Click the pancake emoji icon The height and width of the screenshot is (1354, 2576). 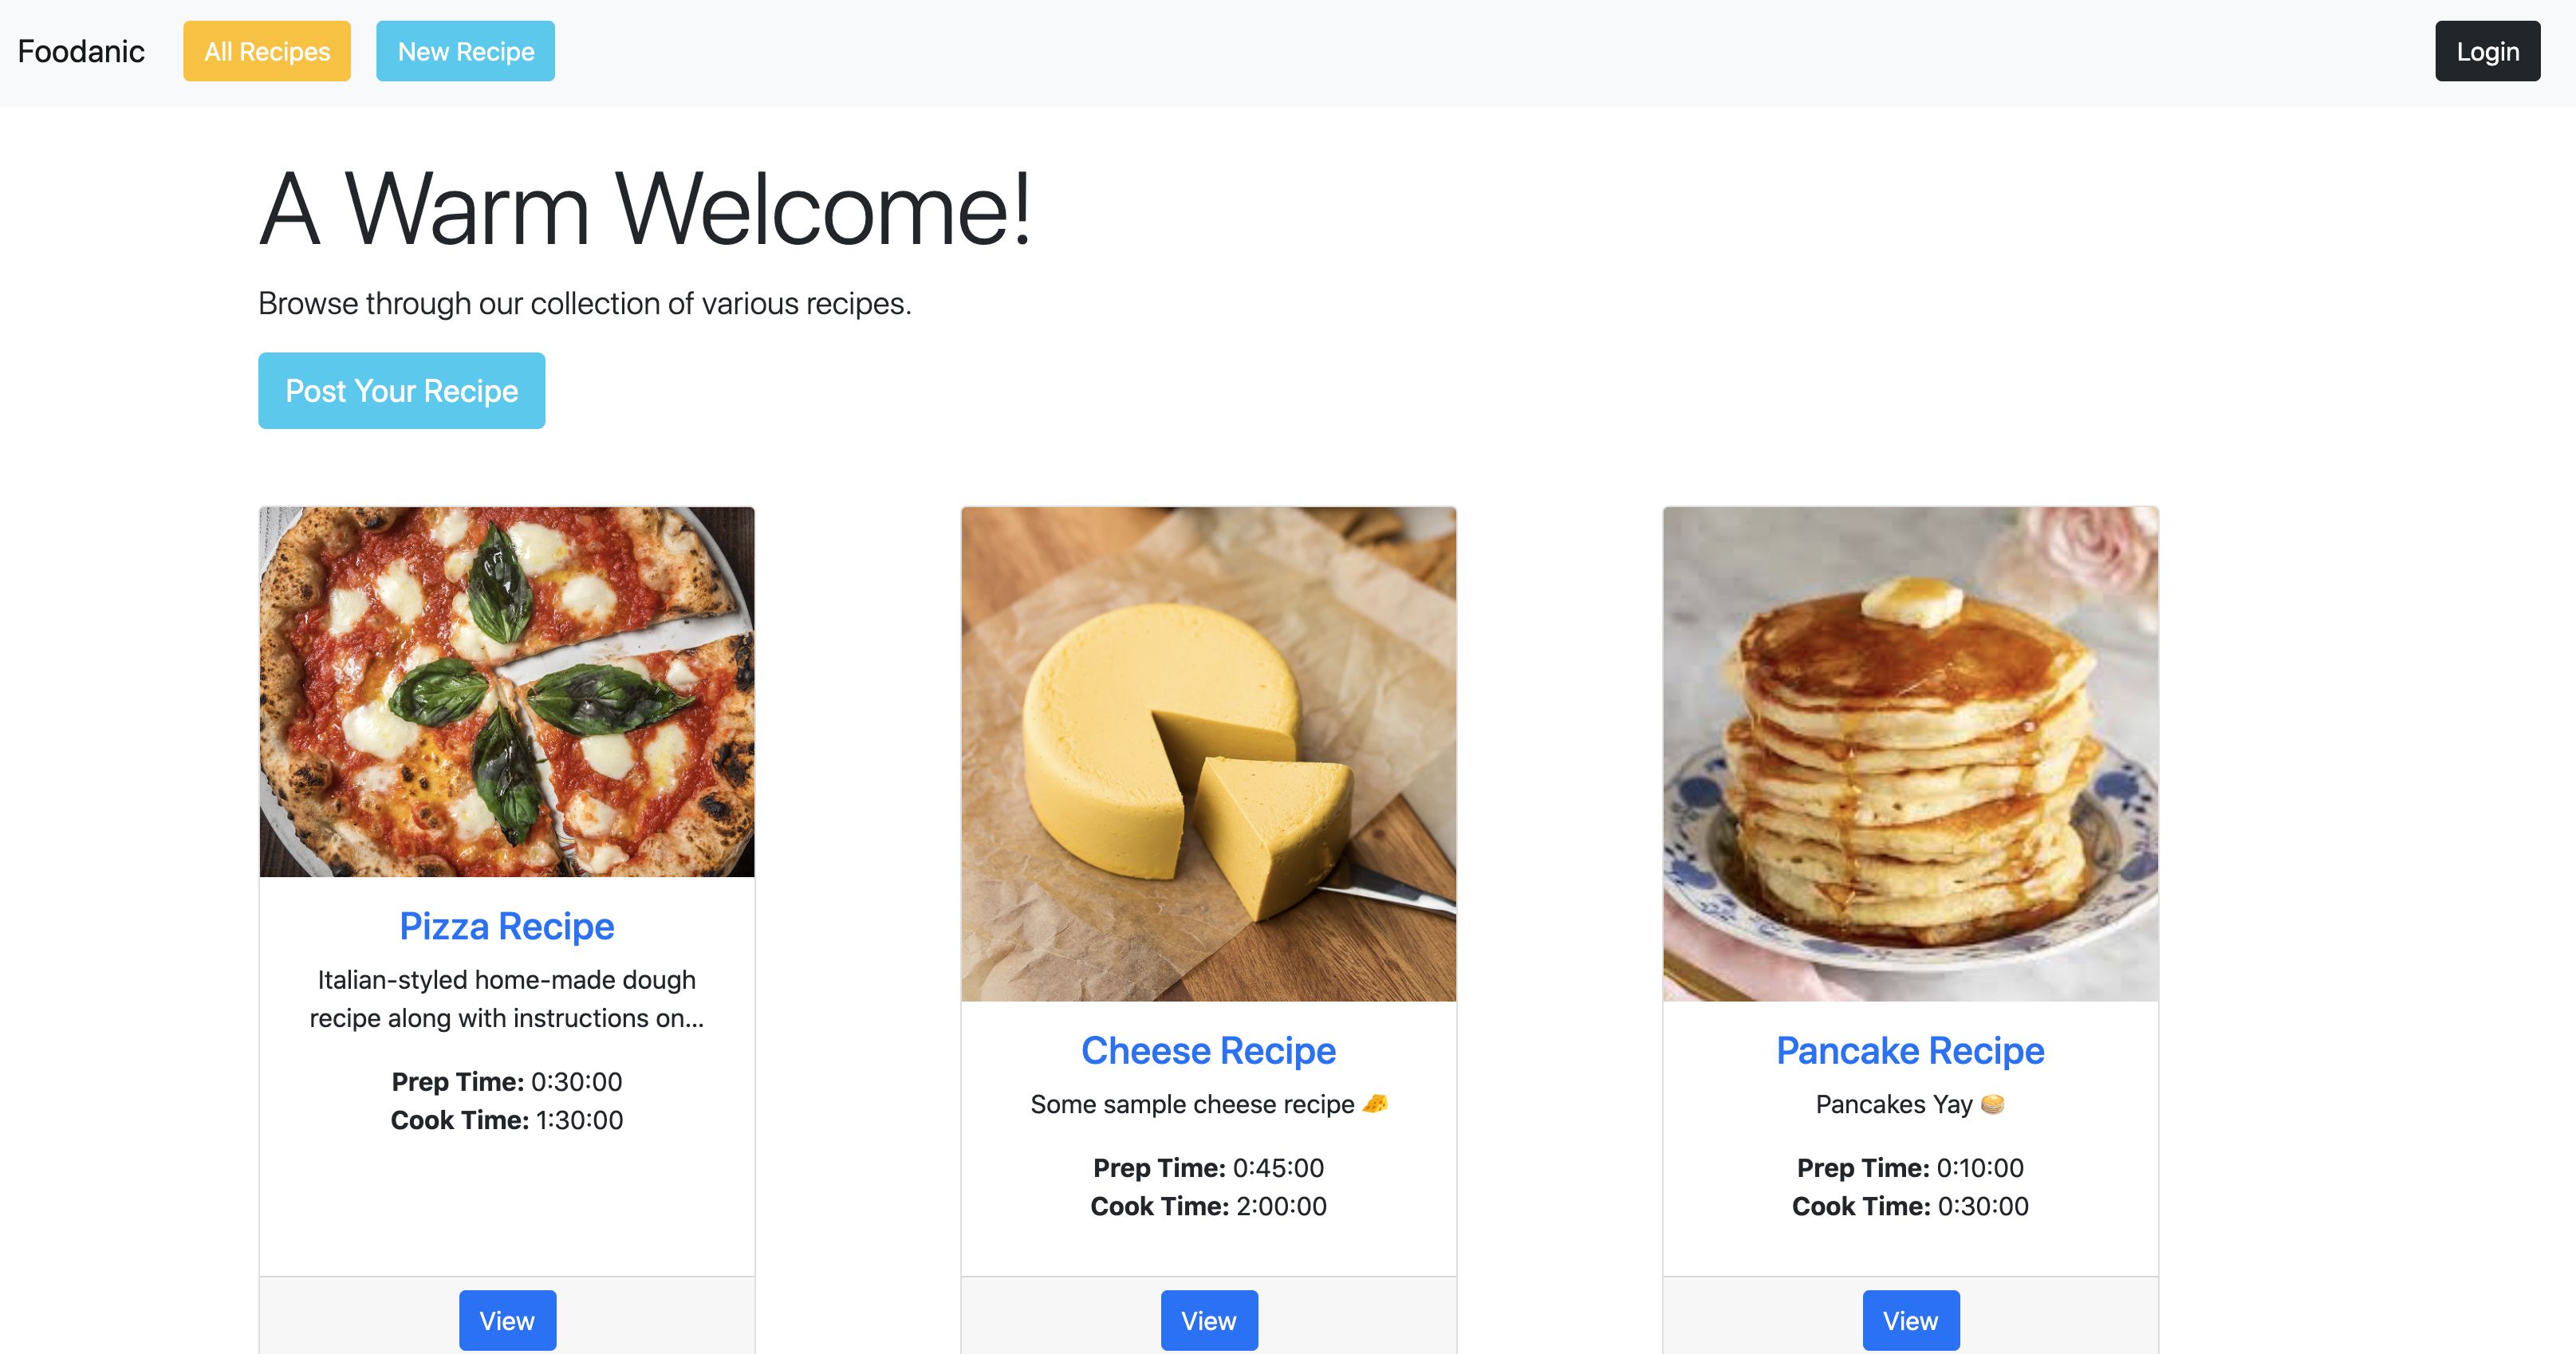(x=1992, y=1104)
